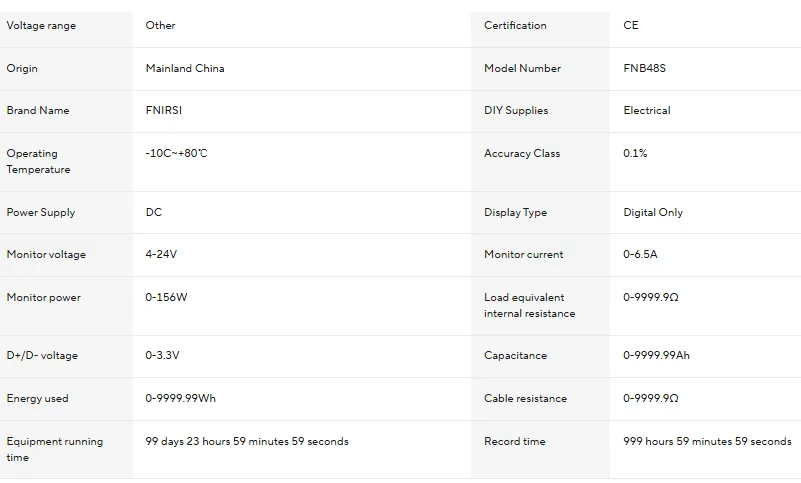Click the DIY Supplies label
The height and width of the screenshot is (483, 801).
pos(516,111)
